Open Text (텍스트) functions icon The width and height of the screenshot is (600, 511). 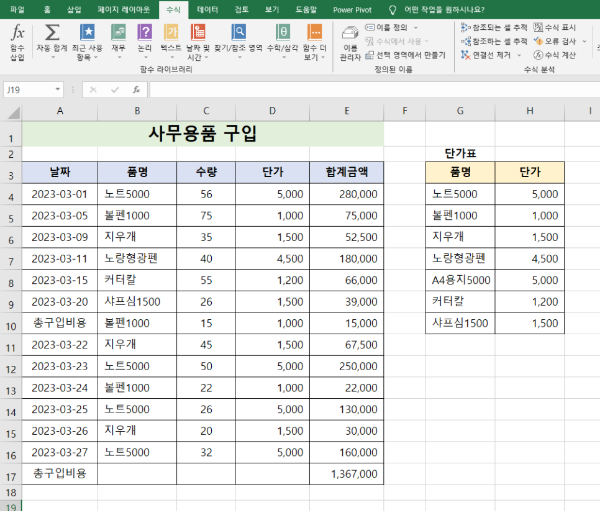coord(171,32)
